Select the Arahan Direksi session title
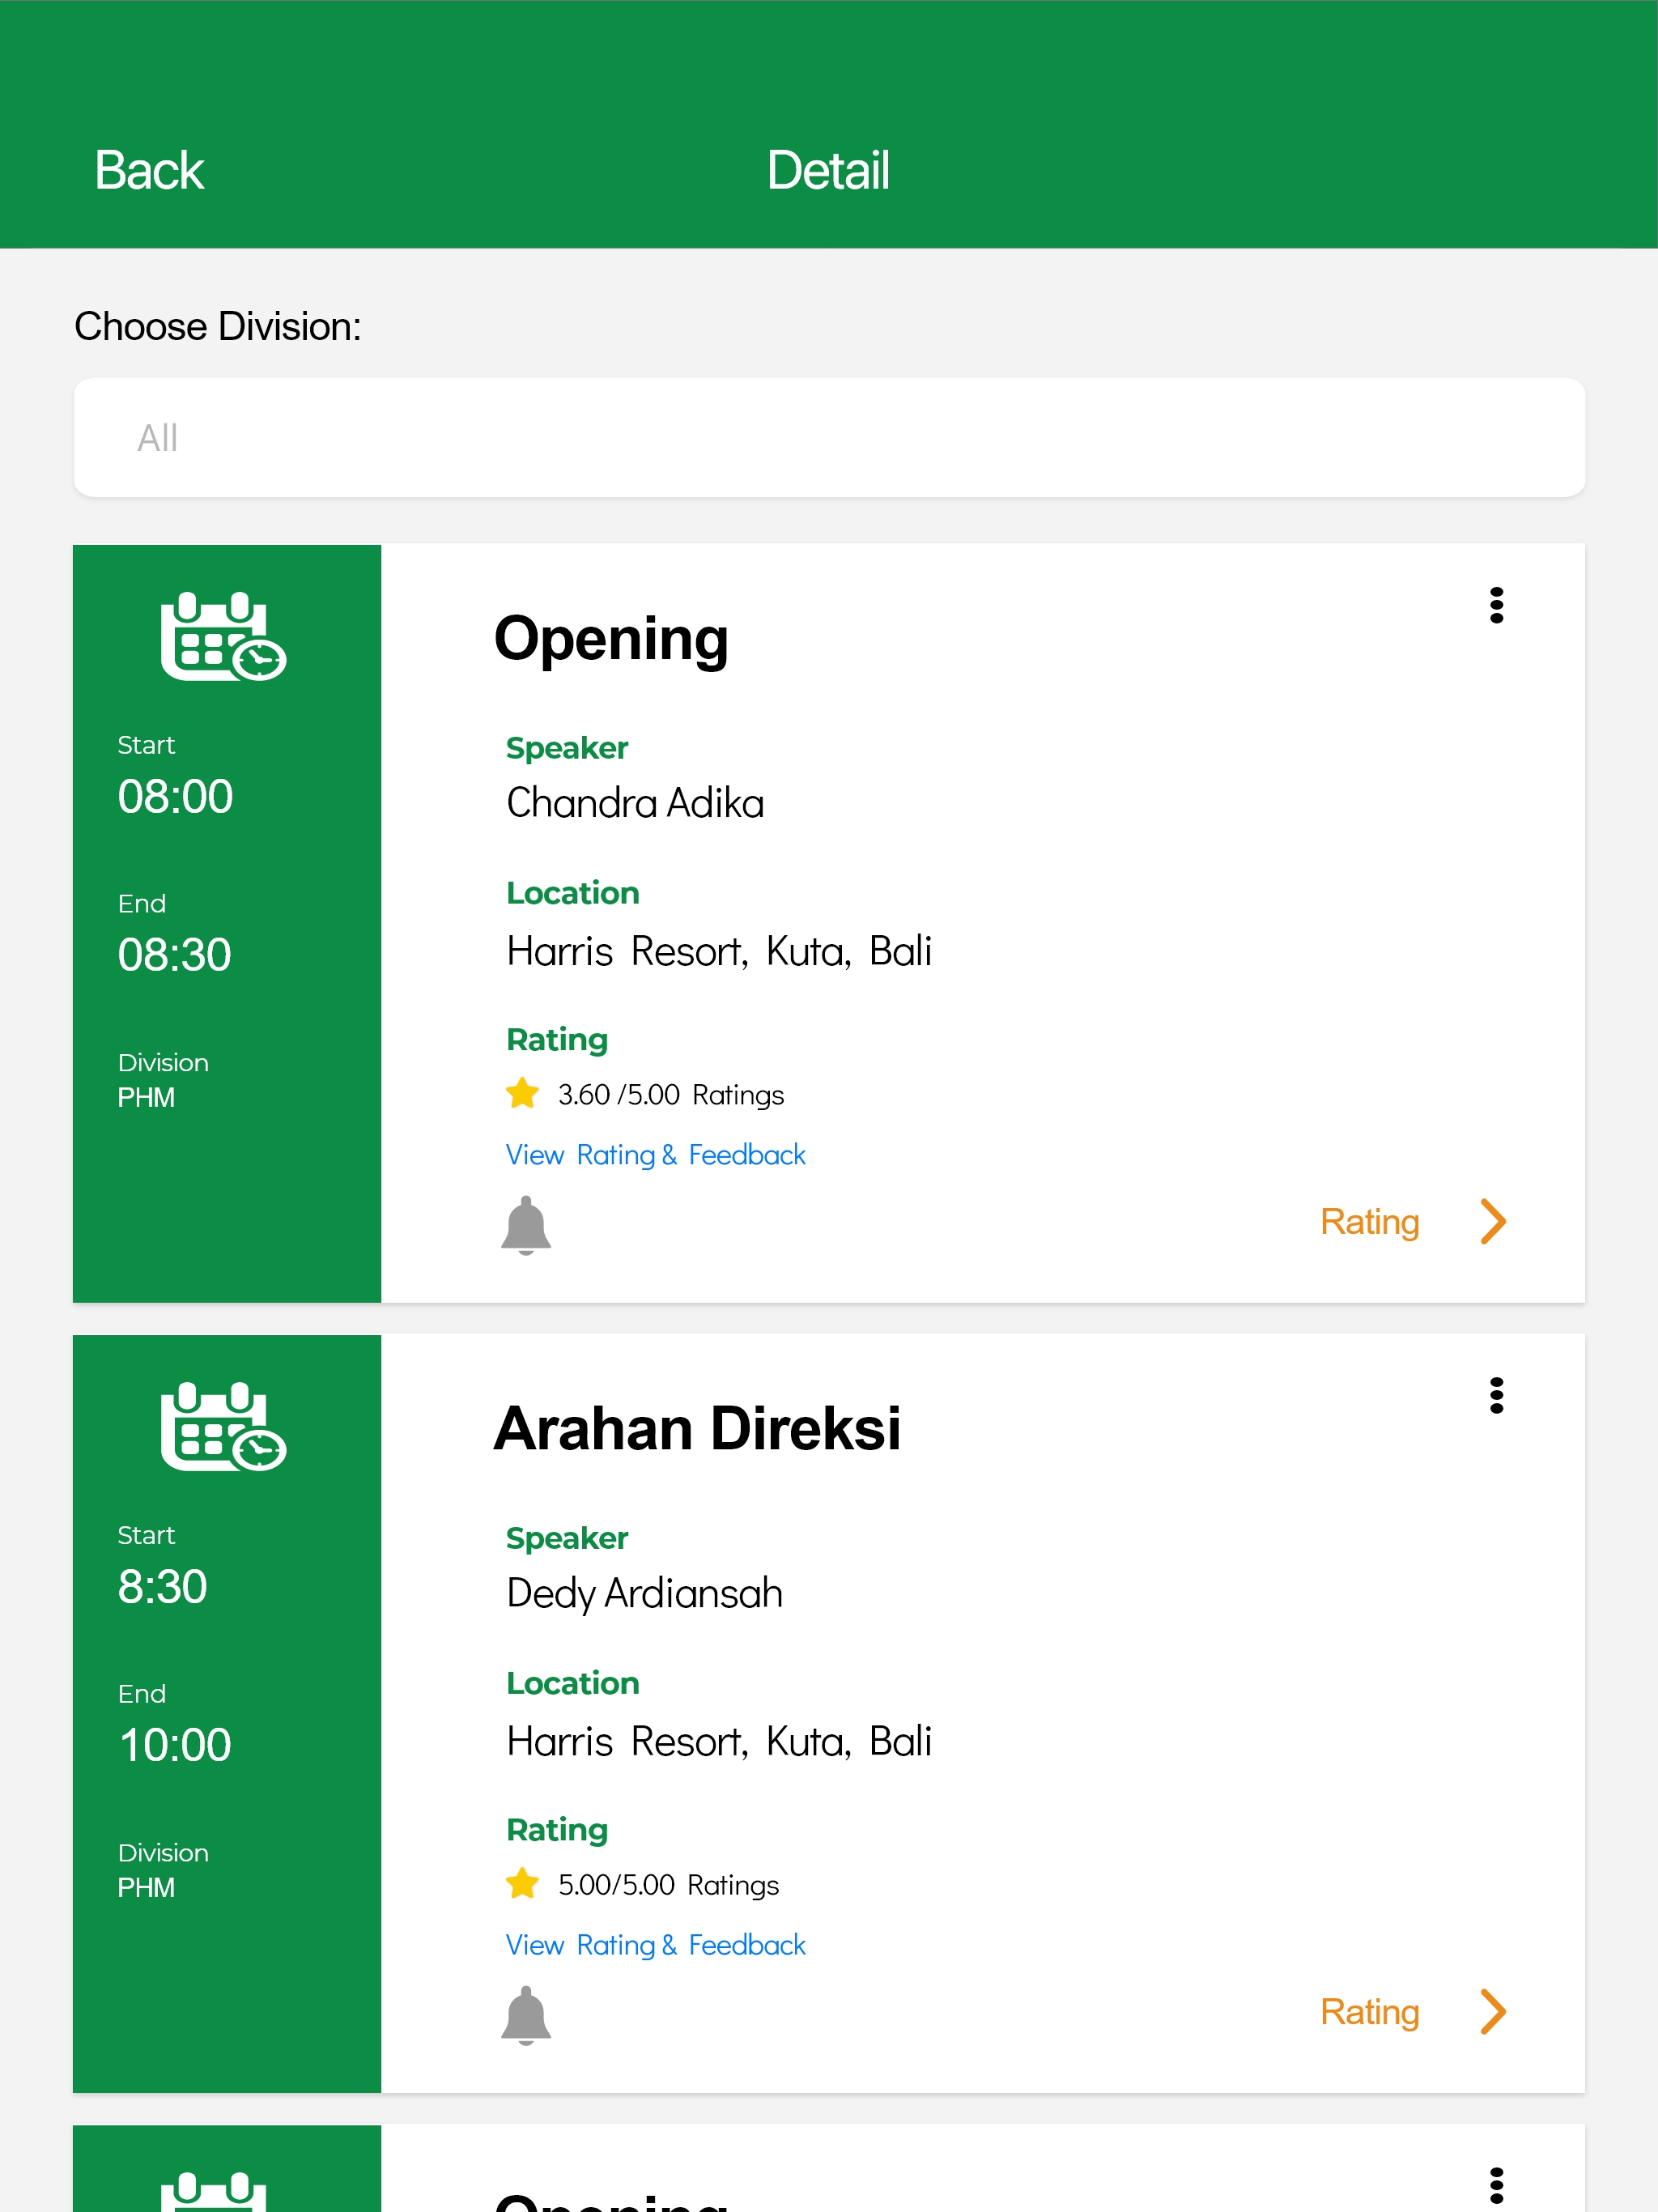 [x=697, y=1428]
